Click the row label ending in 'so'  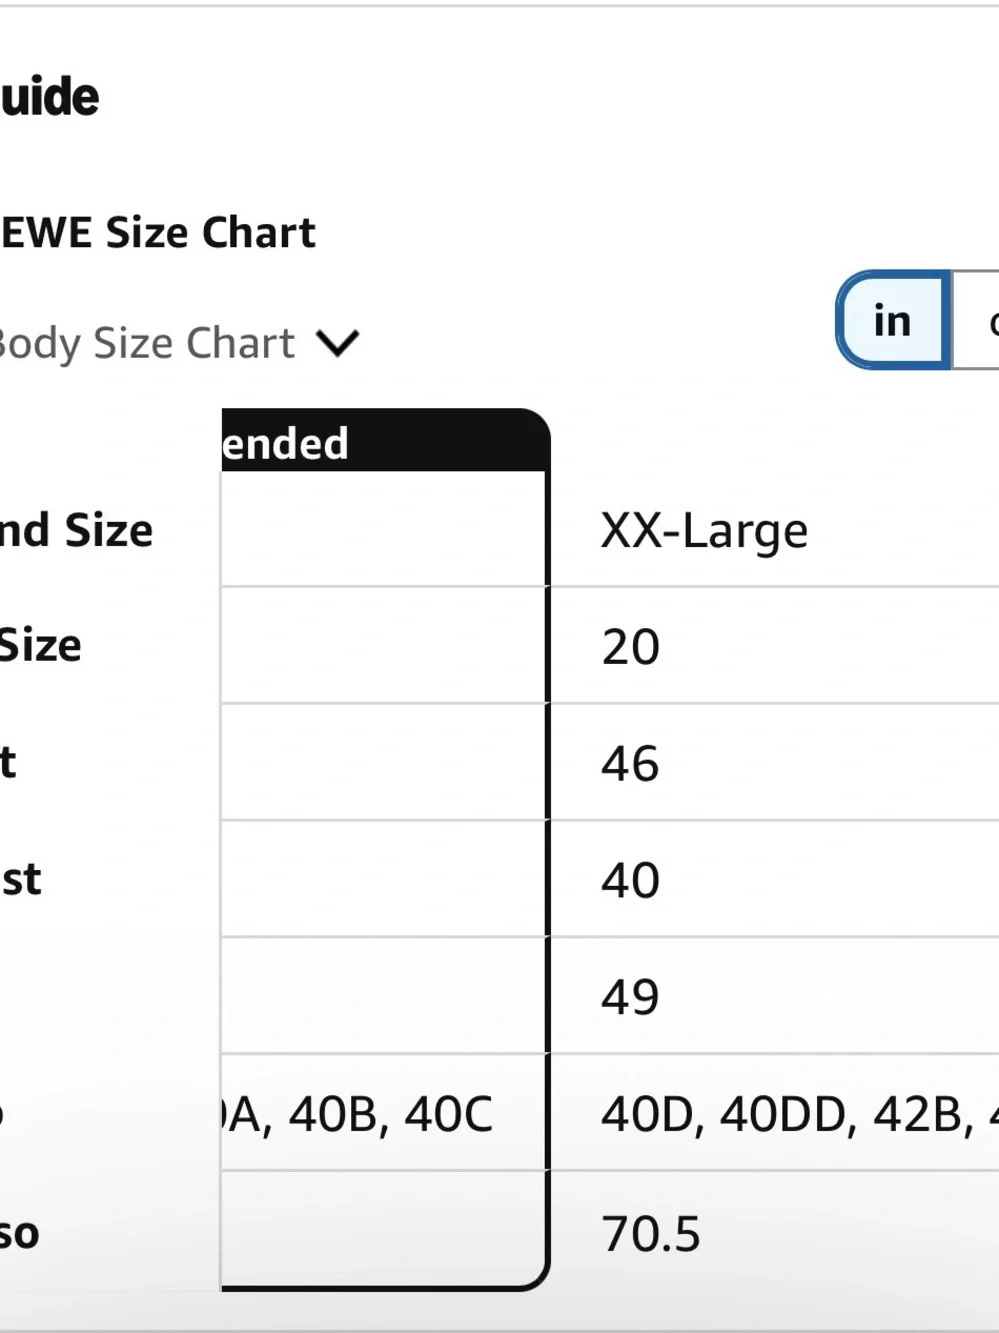pyautogui.click(x=19, y=1233)
